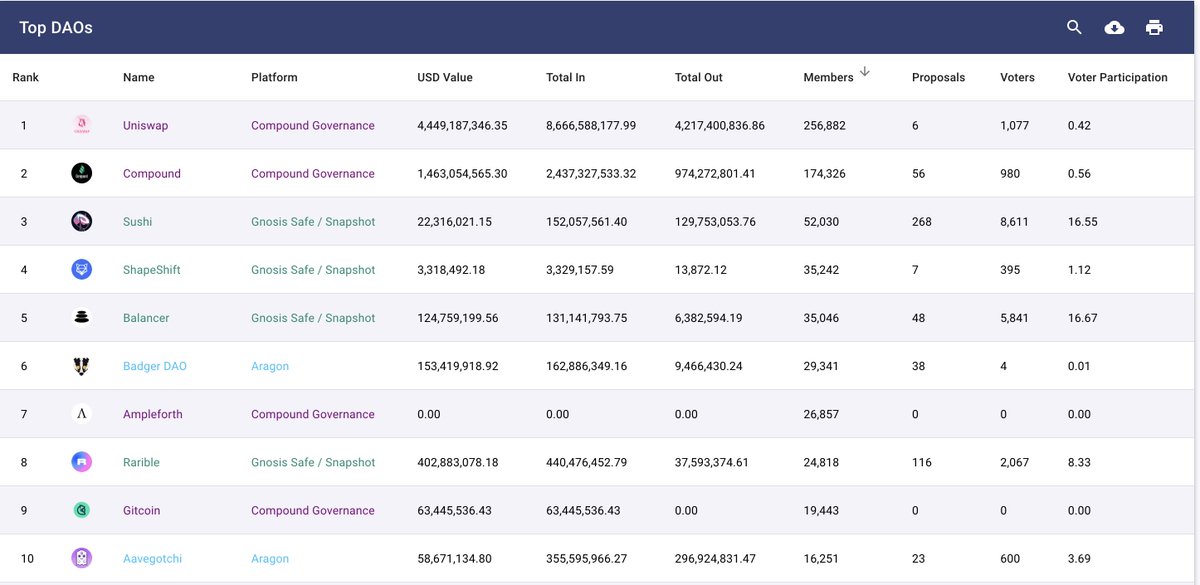Sort by the Rank column header
This screenshot has width=1200, height=585.
click(x=25, y=77)
